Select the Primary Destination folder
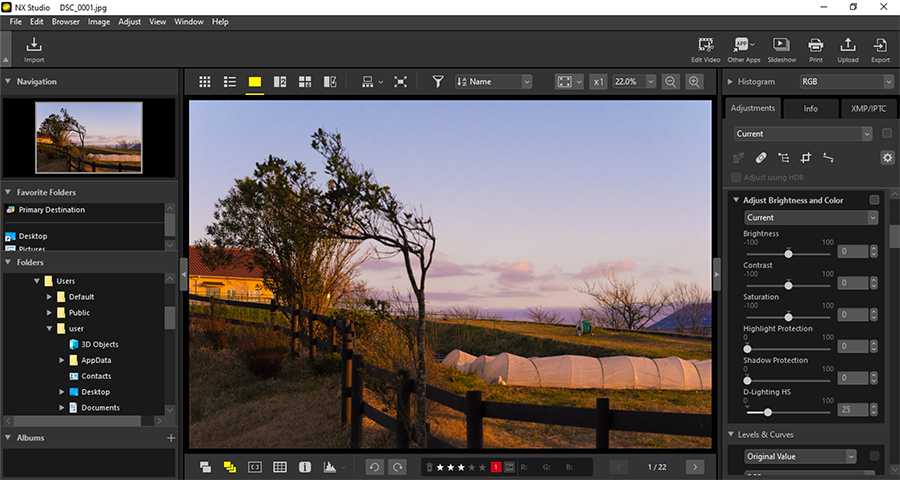The height and width of the screenshot is (480, 900). click(x=52, y=210)
